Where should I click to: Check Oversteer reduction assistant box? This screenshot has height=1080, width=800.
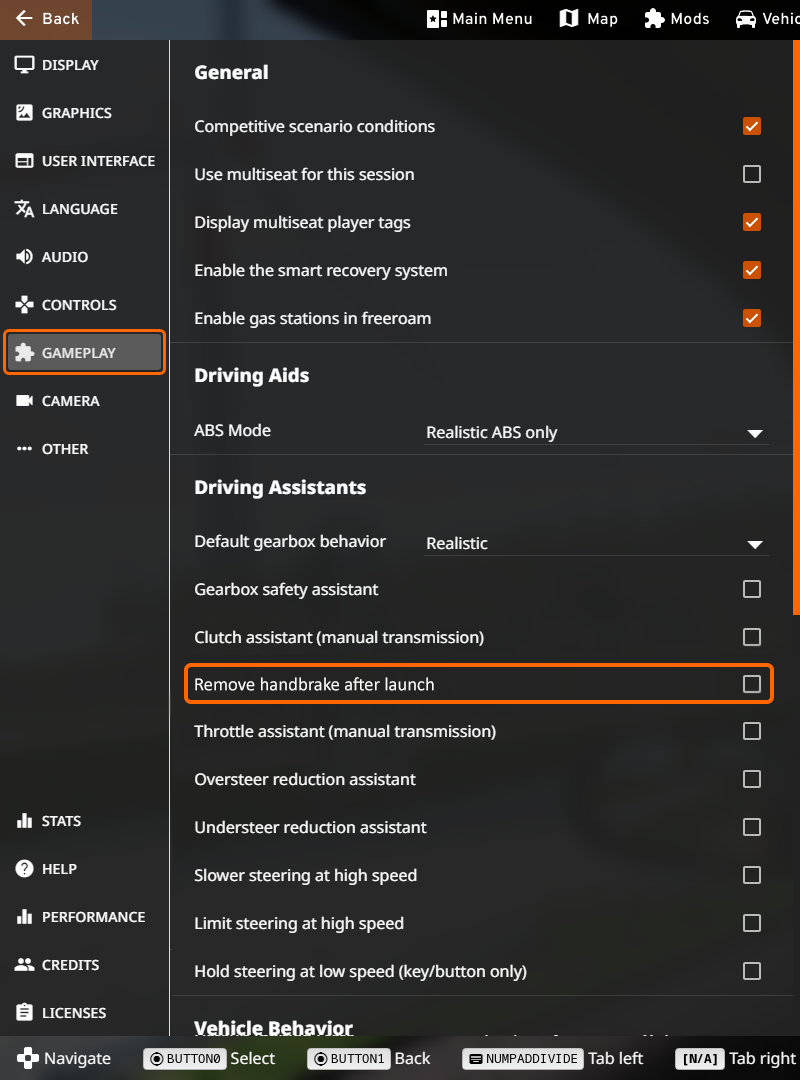752,779
